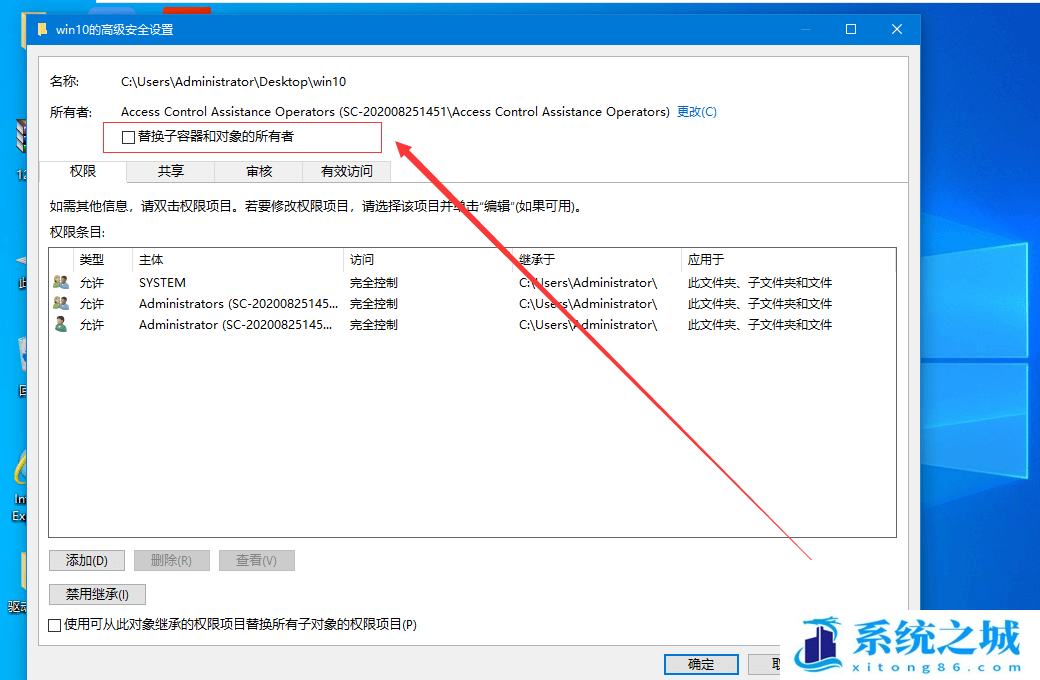Screen dimensions: 1040x680
Task: Click 完全控制 in the Administrators row
Action: pyautogui.click(x=373, y=304)
